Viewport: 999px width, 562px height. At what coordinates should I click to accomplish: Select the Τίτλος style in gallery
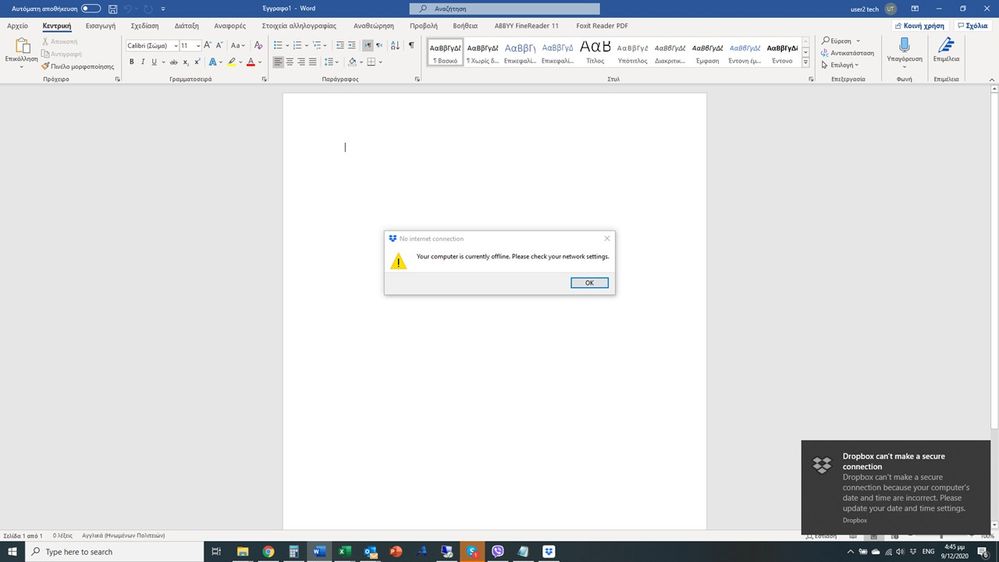click(x=595, y=52)
